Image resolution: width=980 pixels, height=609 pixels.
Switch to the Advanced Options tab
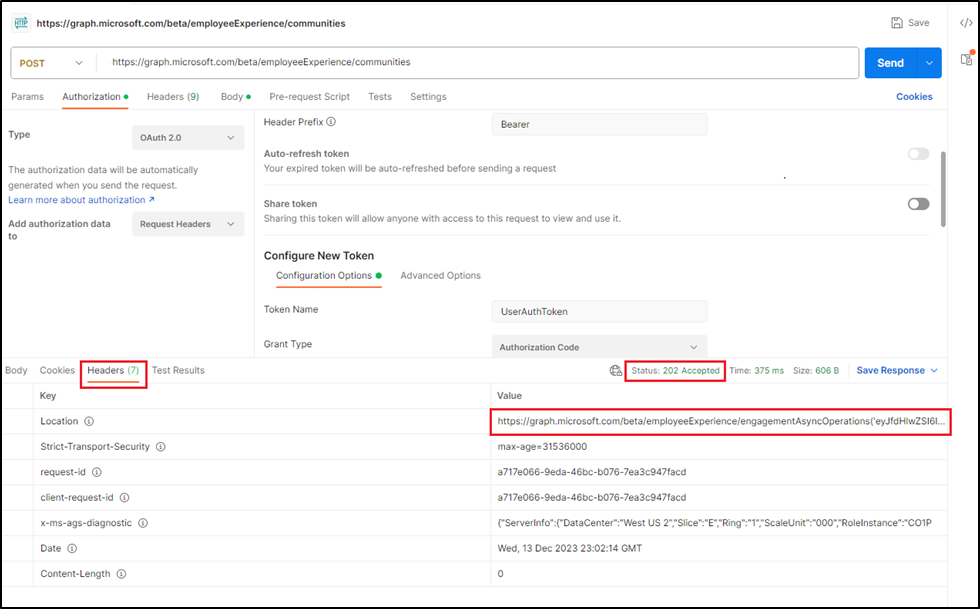click(x=441, y=276)
